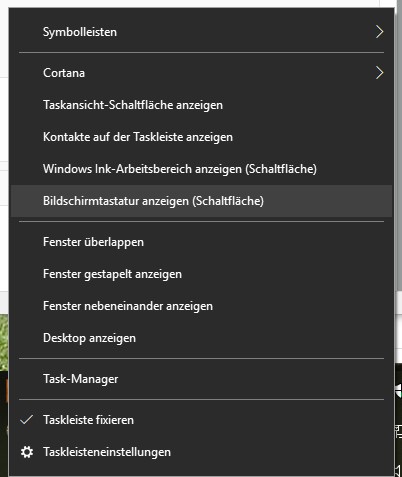The width and height of the screenshot is (402, 477).
Task: Expand the arrow next to Symbolleisten
Action: [x=379, y=32]
